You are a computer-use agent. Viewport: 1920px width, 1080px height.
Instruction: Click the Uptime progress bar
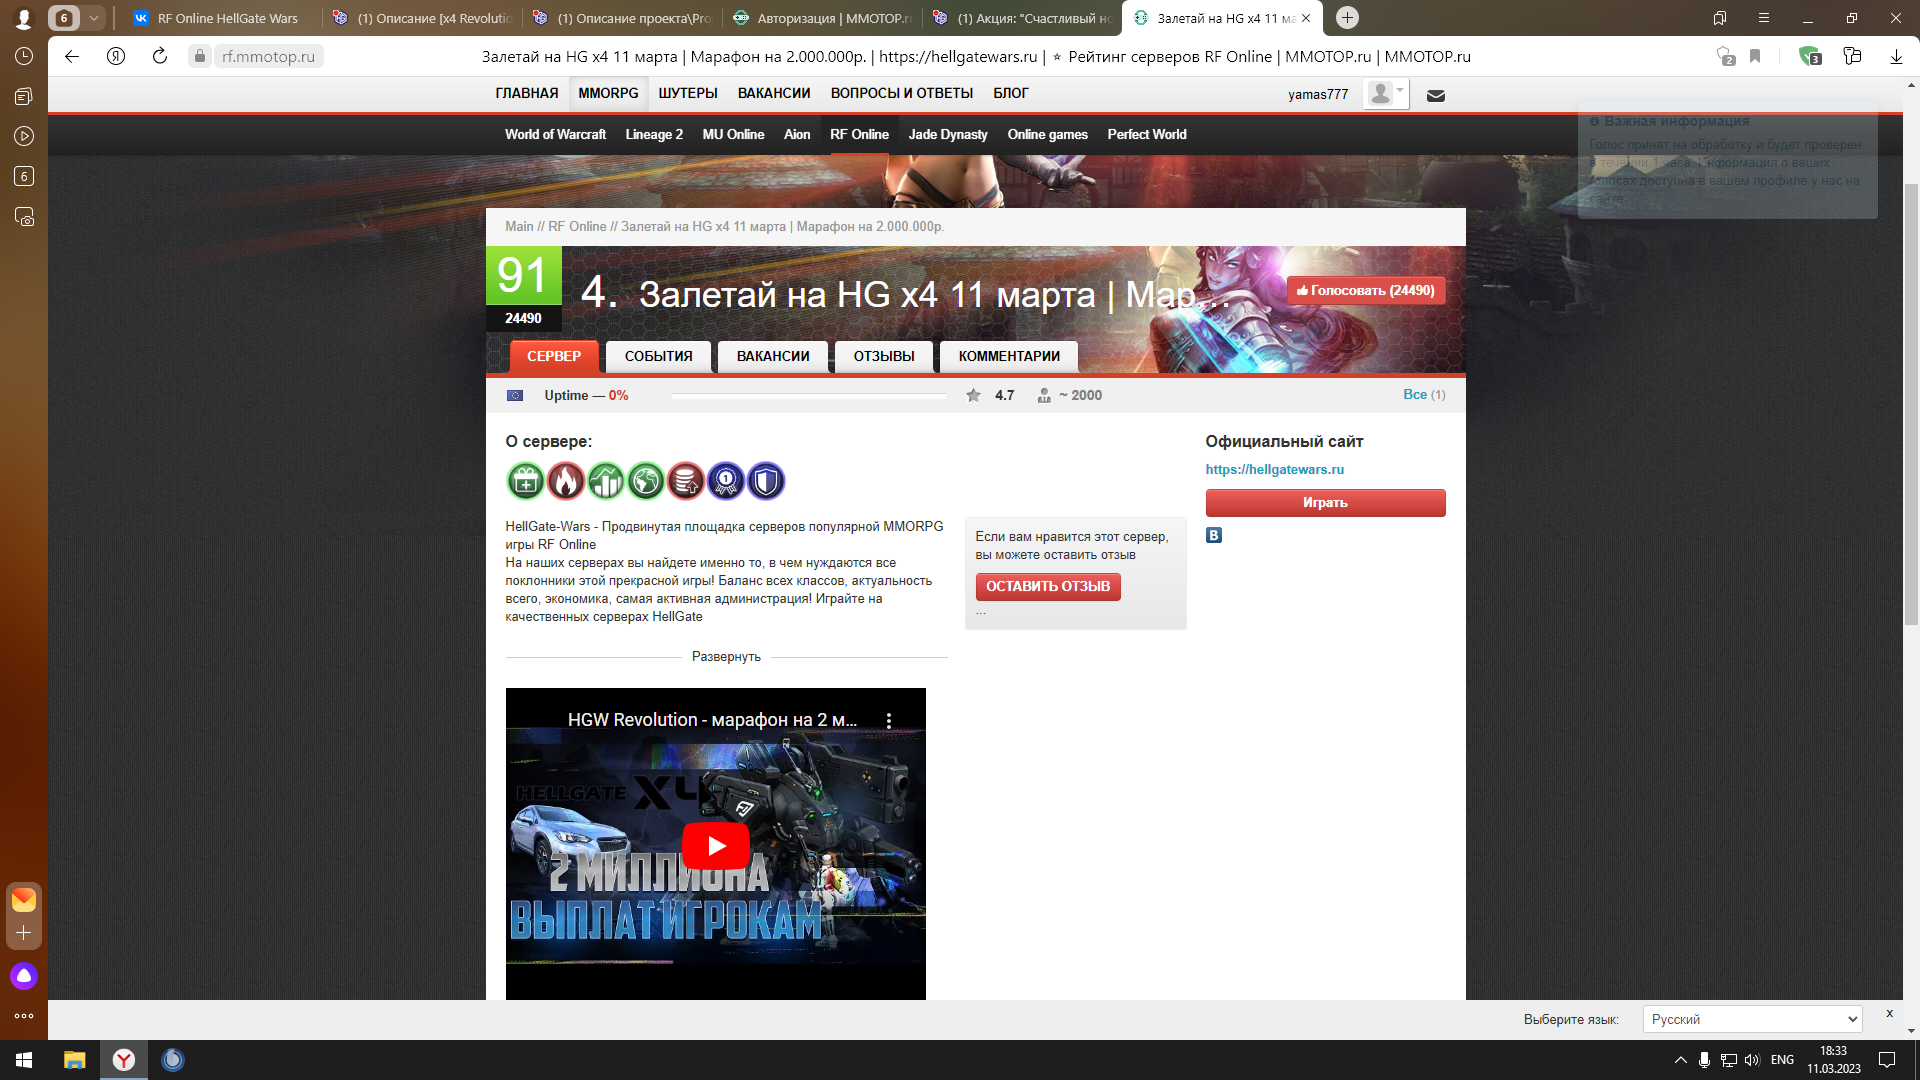pos(808,396)
